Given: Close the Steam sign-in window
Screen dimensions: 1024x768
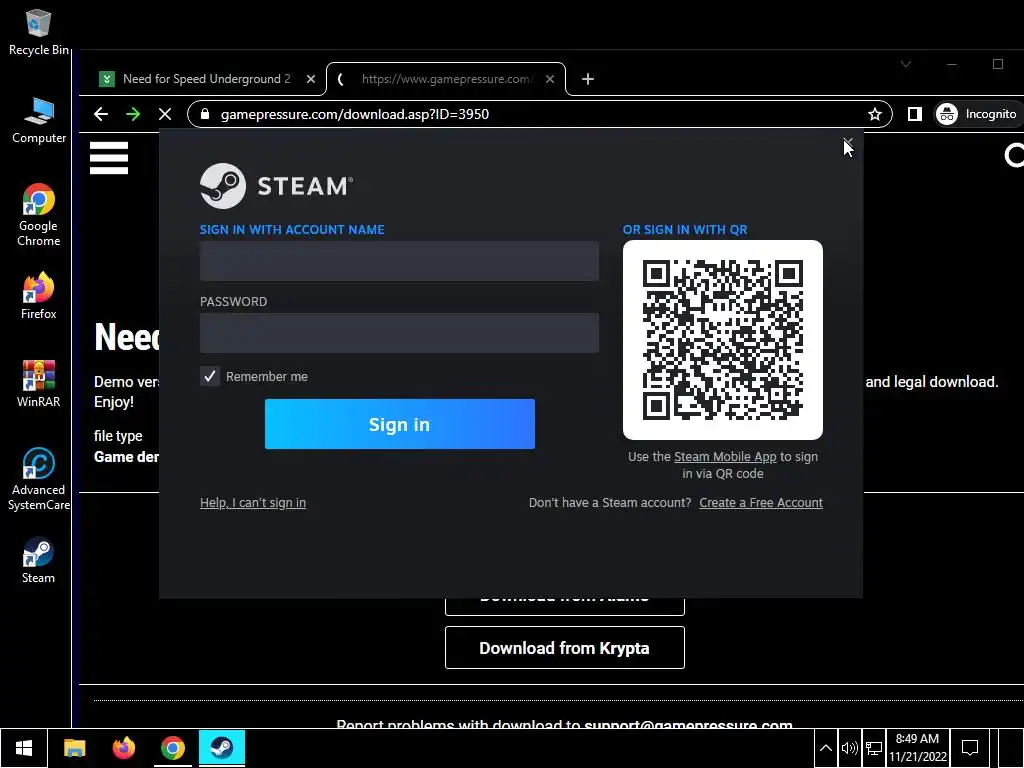Looking at the screenshot, I should point(848,143).
